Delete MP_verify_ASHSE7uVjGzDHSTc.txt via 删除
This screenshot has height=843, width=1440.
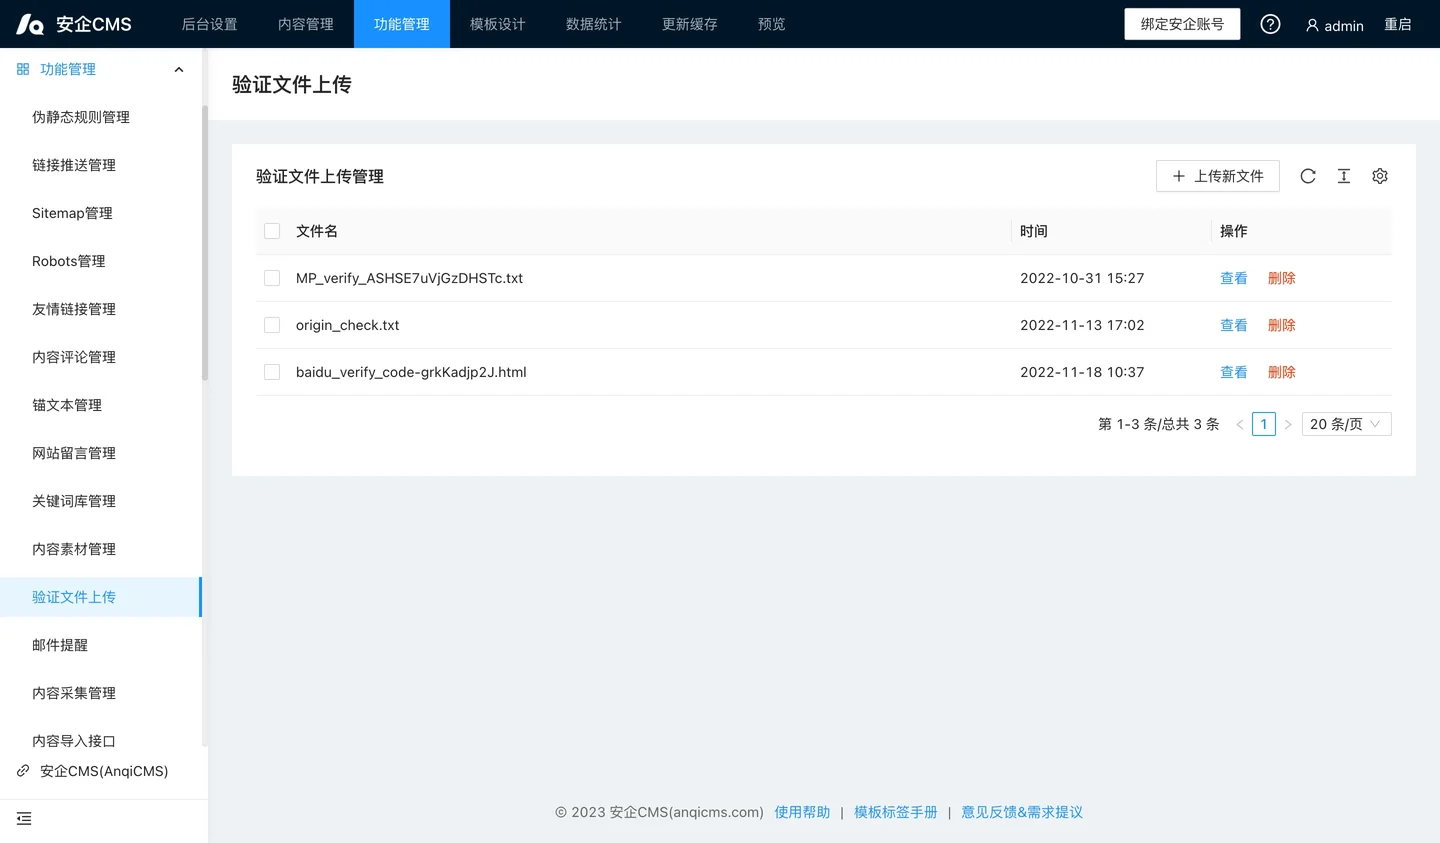tap(1282, 278)
